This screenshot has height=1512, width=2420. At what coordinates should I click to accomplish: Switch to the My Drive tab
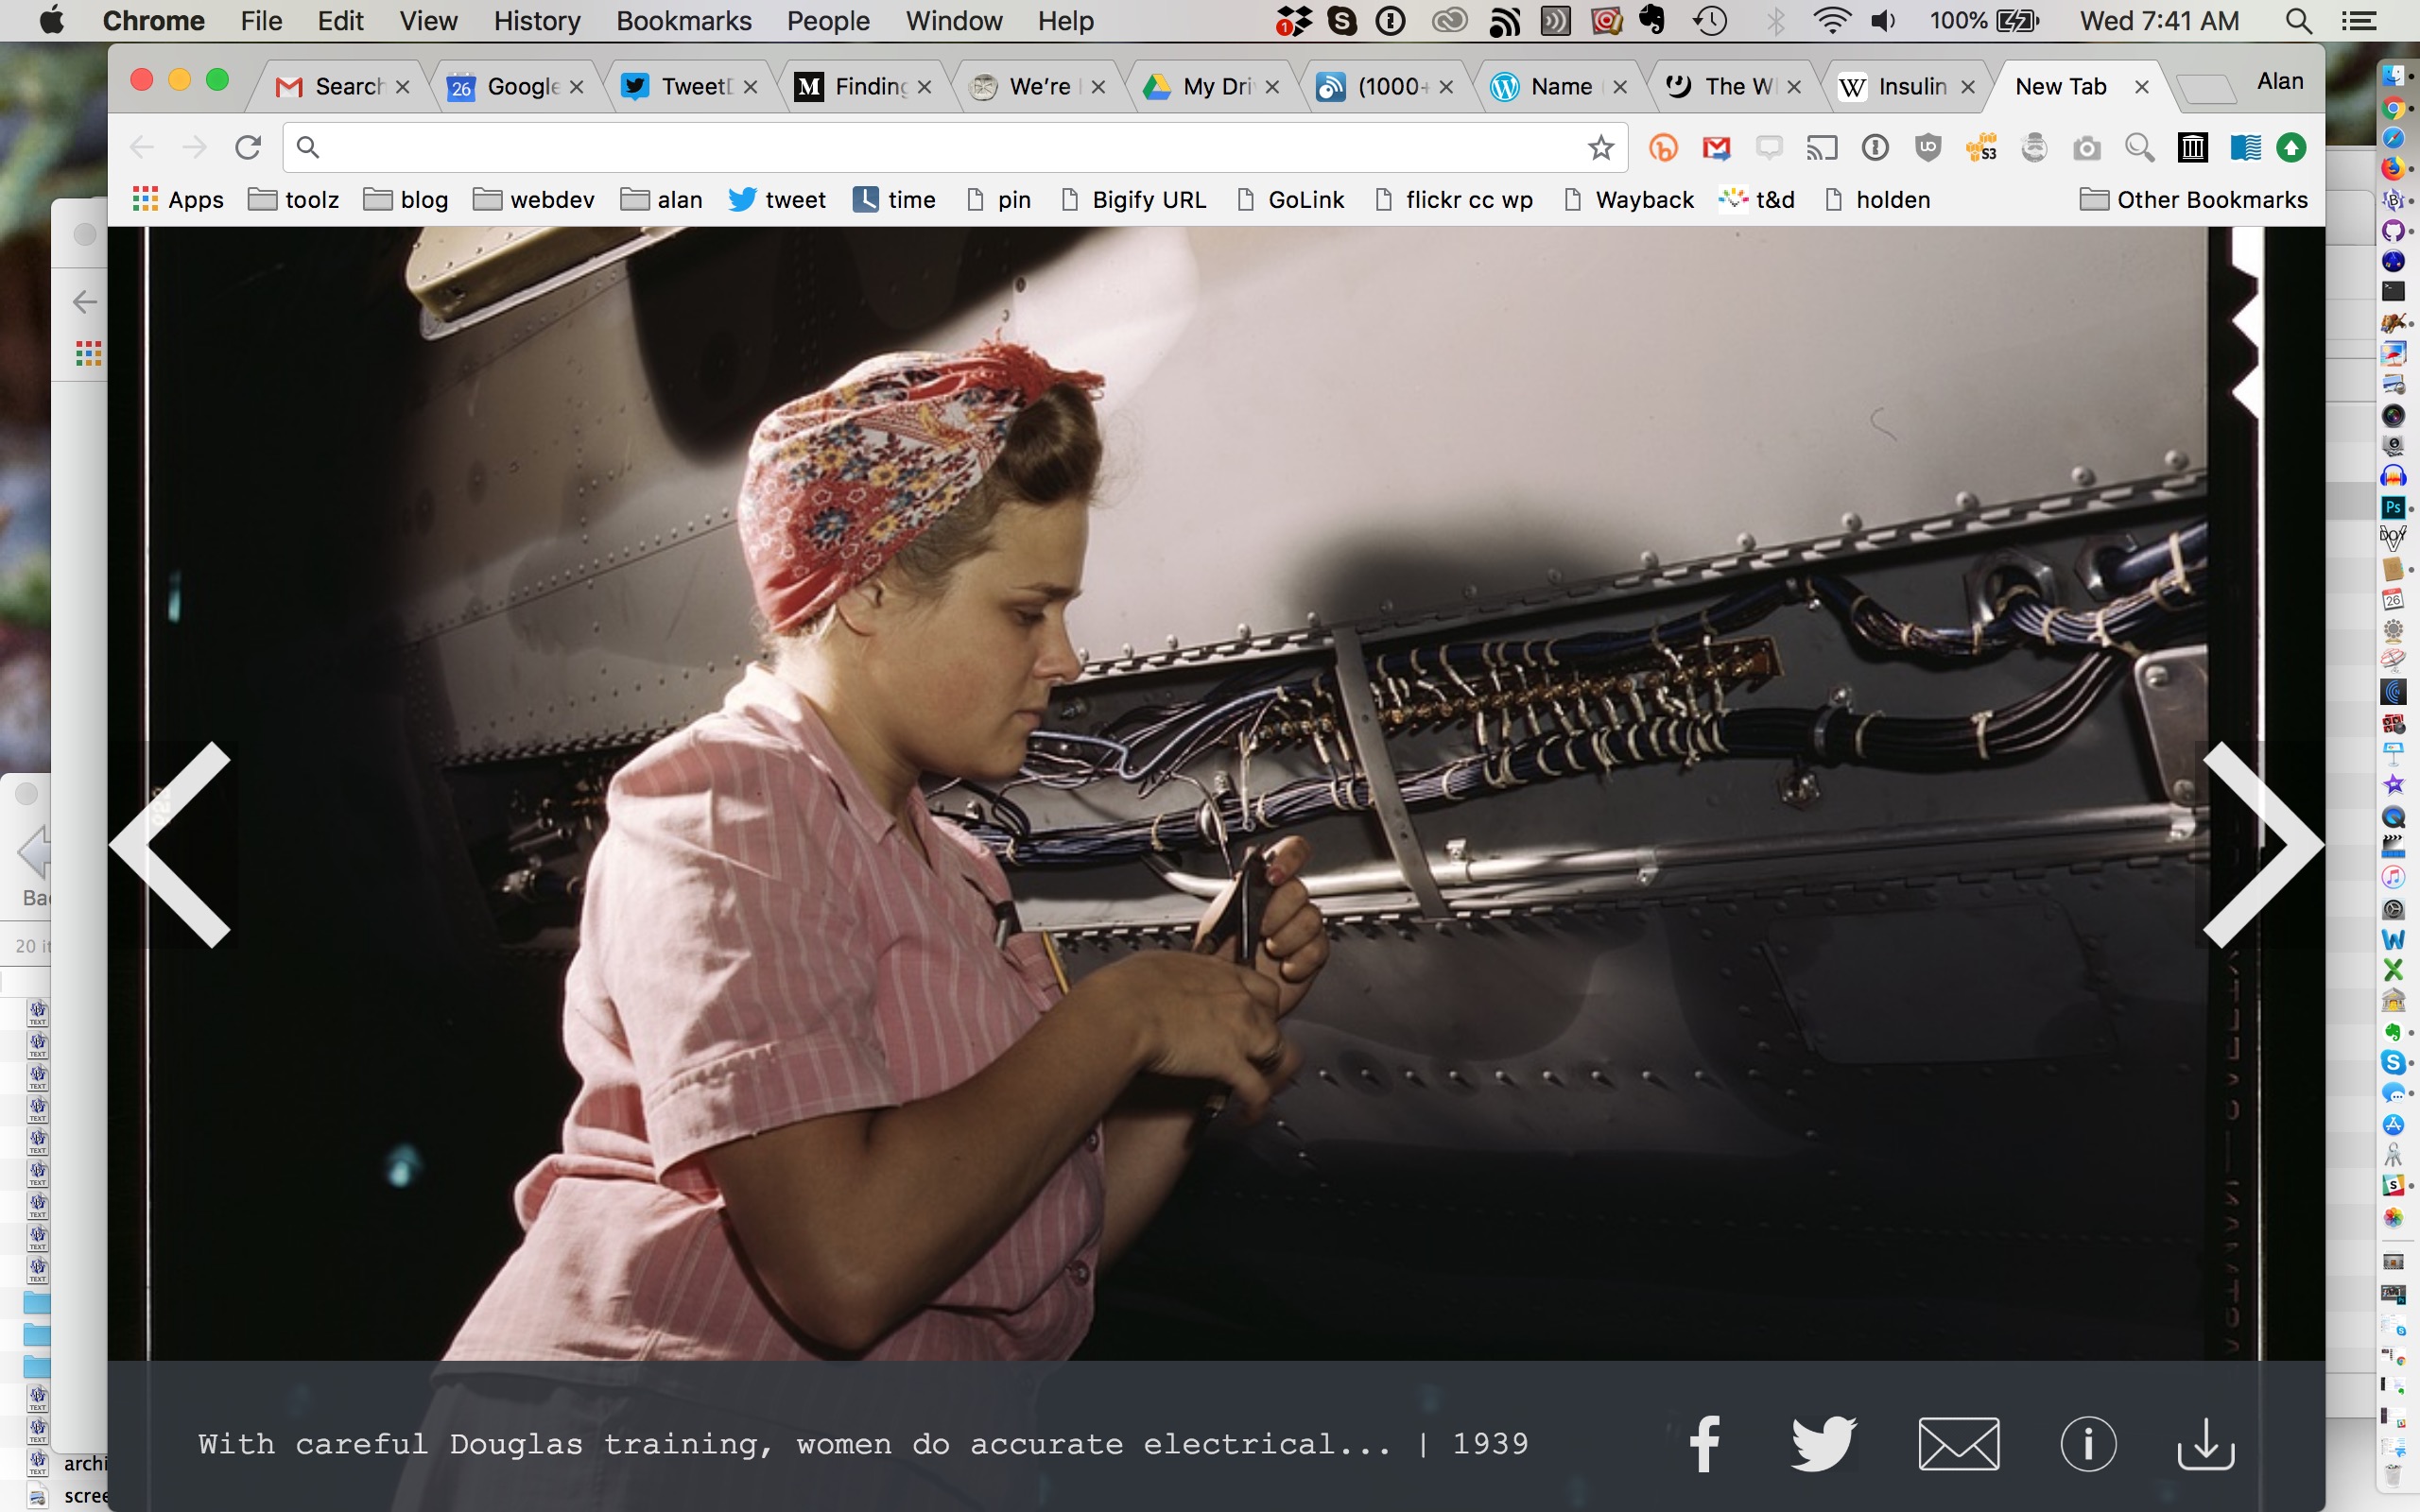[1205, 87]
